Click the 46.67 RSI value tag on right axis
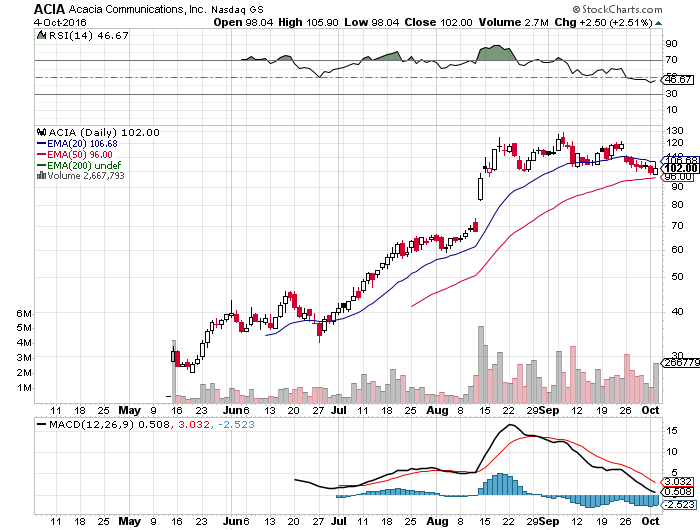The height and width of the screenshot is (530, 700). tap(679, 79)
